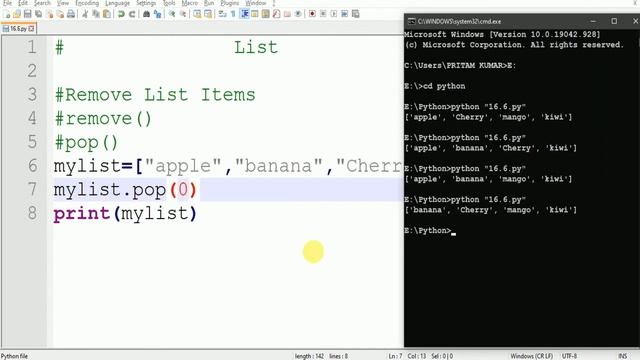Click the cmd.exe title bar icon
This screenshot has width=640, height=360.
click(411, 21)
